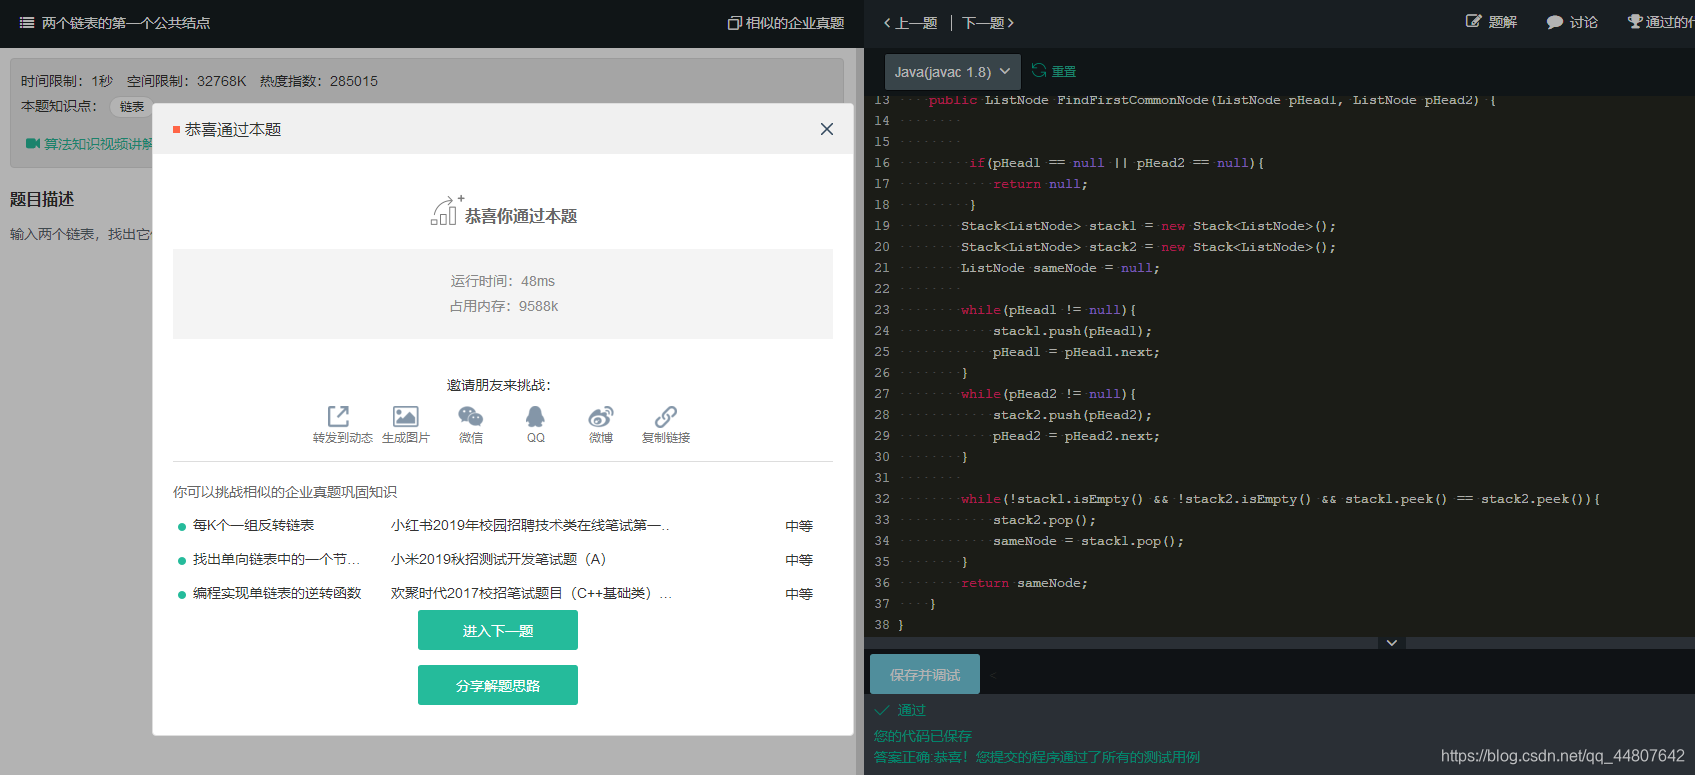The width and height of the screenshot is (1695, 775).
Task: Click the green 进入下一题 button
Action: point(498,630)
